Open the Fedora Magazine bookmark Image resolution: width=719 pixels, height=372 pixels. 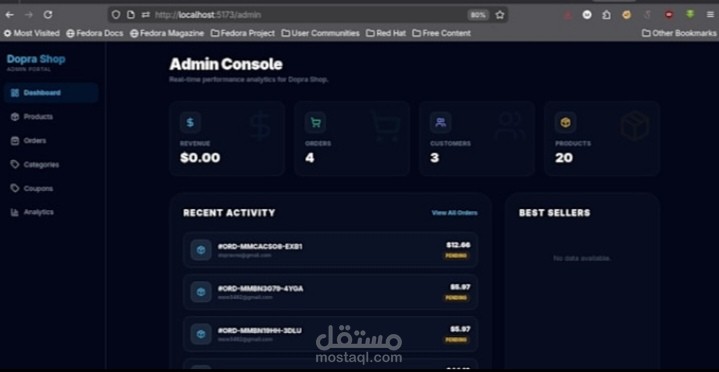click(x=167, y=33)
